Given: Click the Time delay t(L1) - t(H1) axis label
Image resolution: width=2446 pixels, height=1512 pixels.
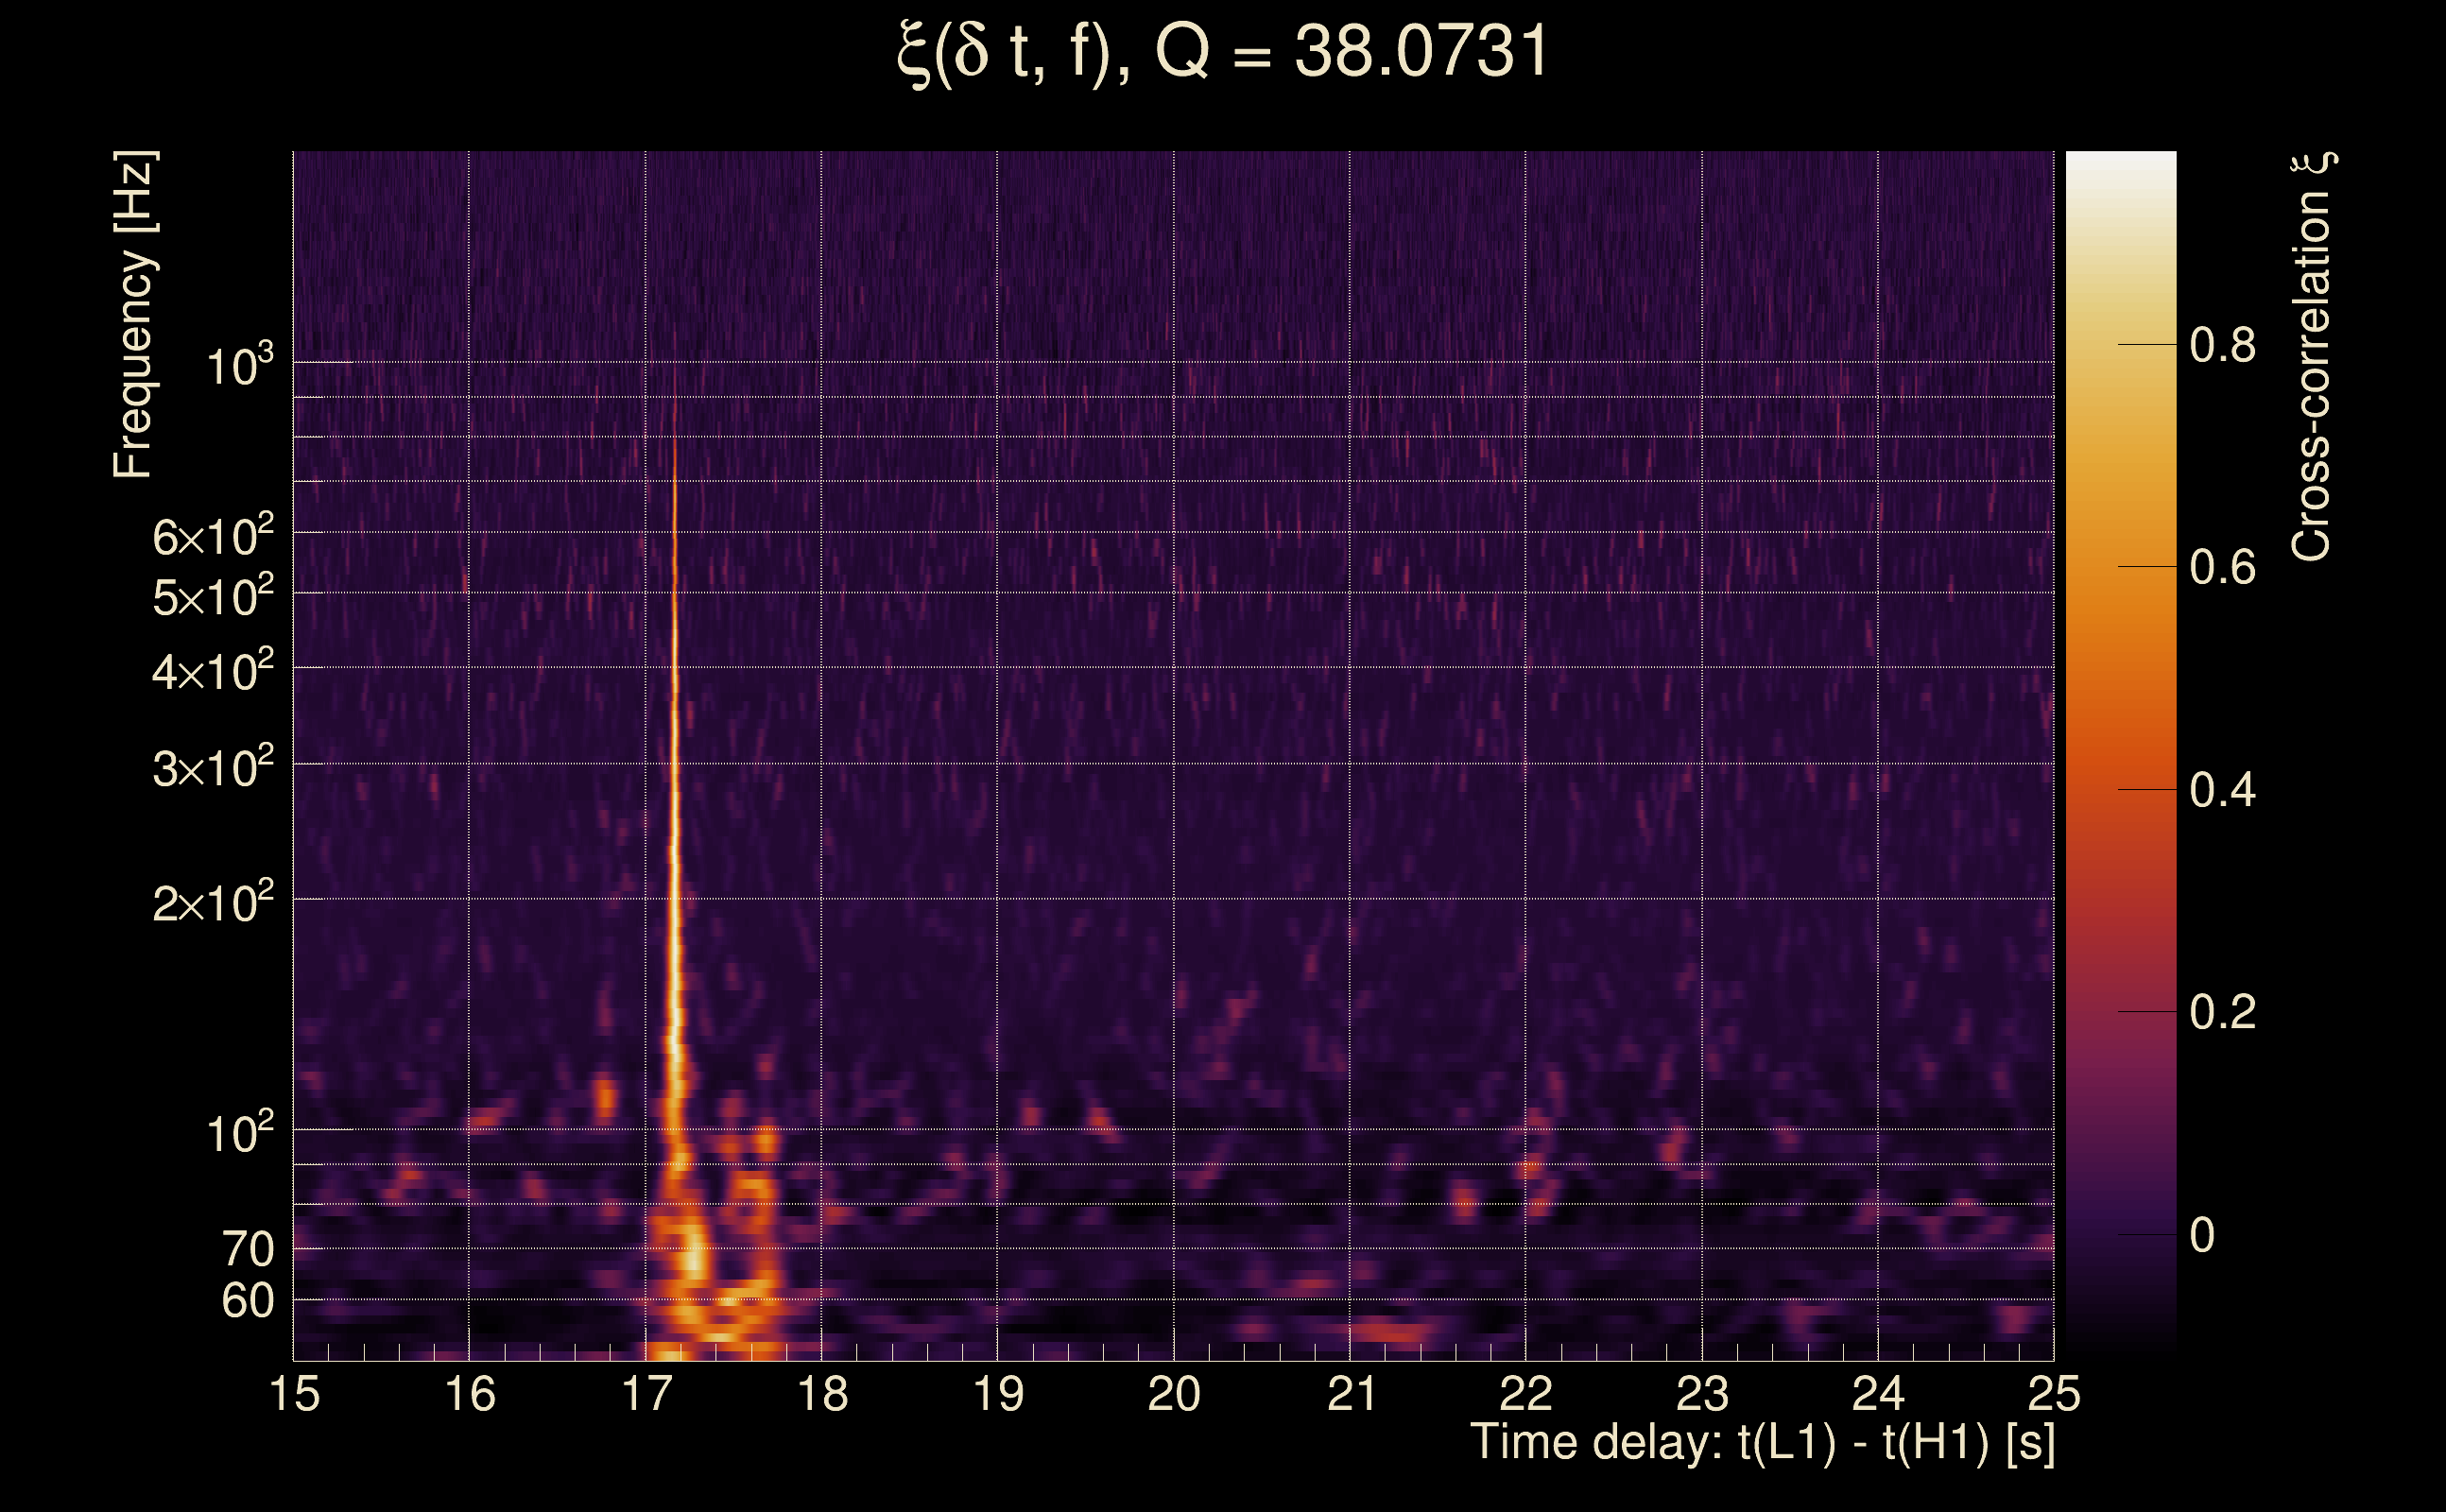Looking at the screenshot, I should tap(1762, 1443).
